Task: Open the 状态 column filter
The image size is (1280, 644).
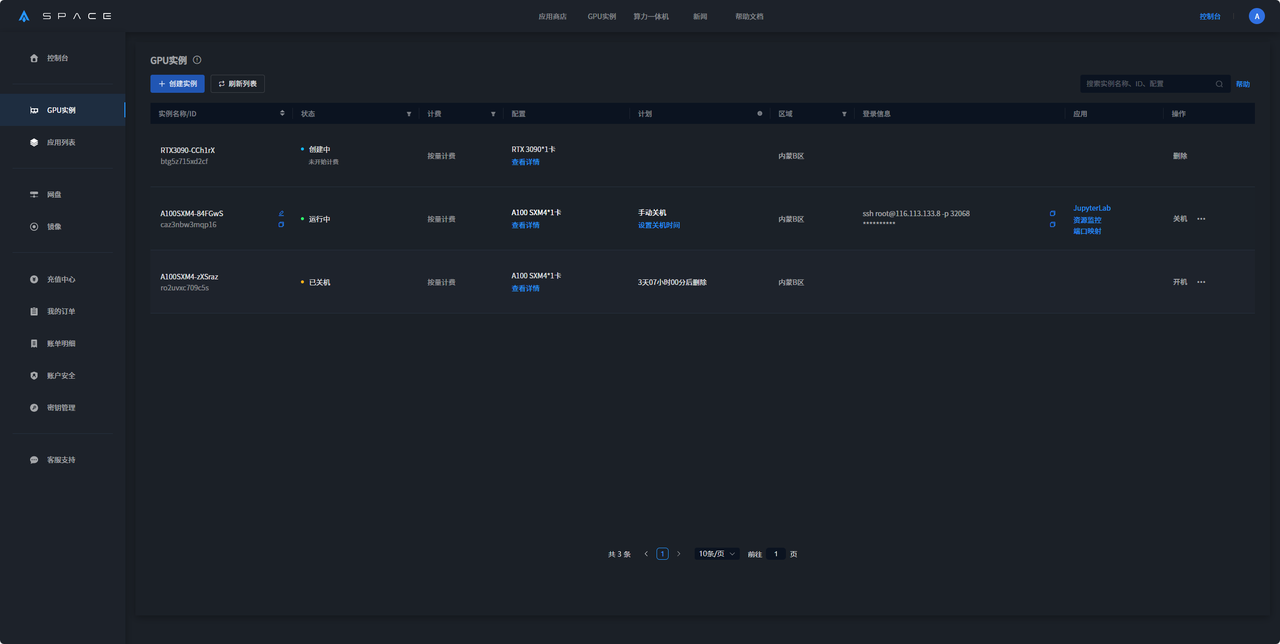Action: (408, 114)
